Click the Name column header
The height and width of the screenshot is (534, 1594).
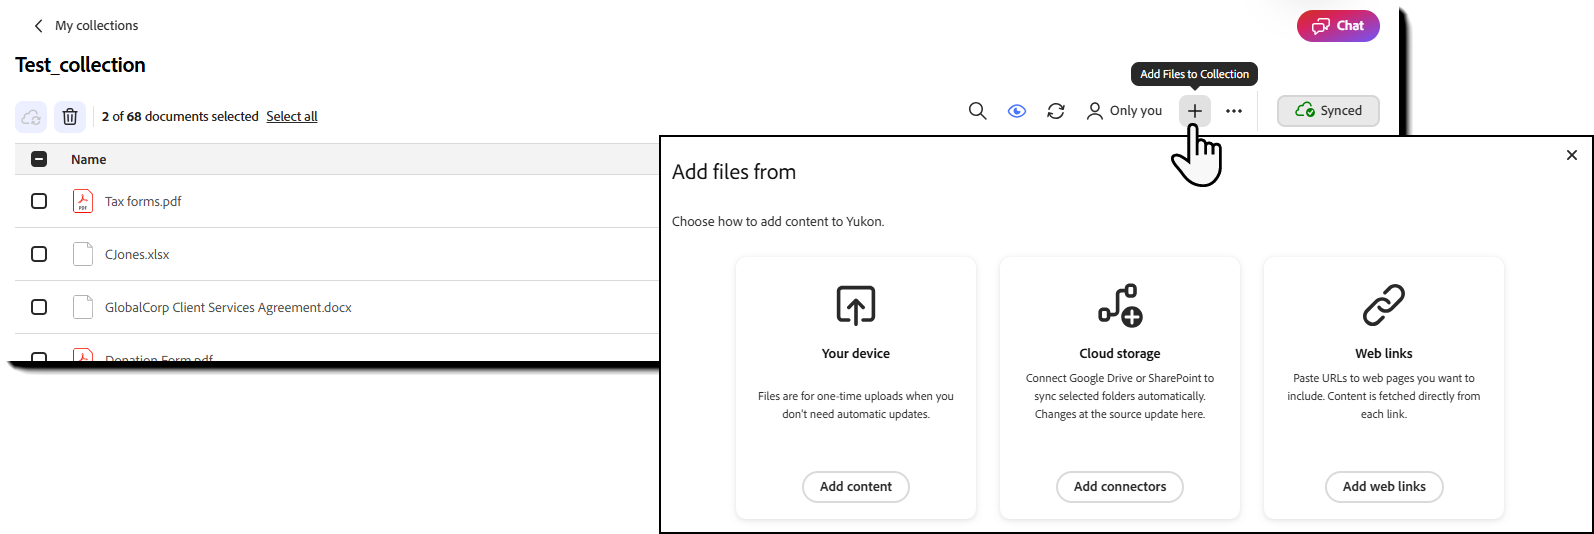click(x=88, y=159)
